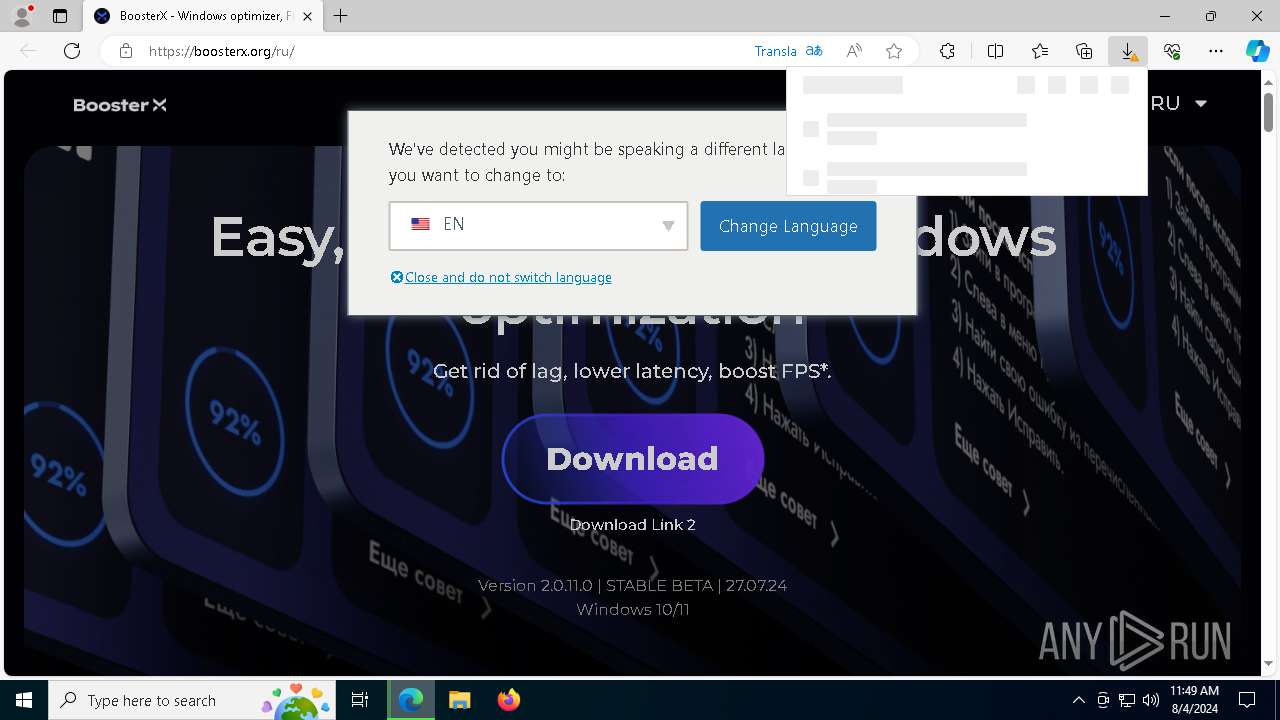The image size is (1280, 720).
Task: Click the big Download button
Action: tap(632, 459)
